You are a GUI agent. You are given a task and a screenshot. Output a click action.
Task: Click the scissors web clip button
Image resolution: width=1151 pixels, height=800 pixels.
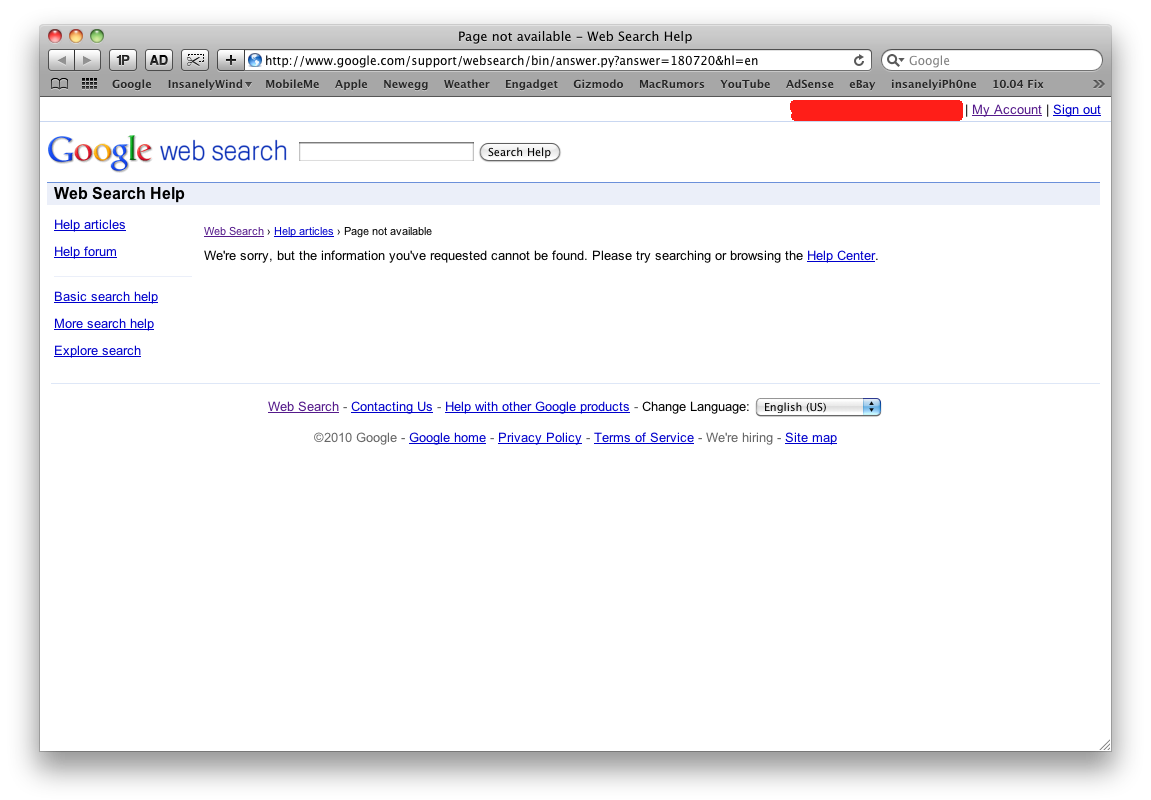195,60
